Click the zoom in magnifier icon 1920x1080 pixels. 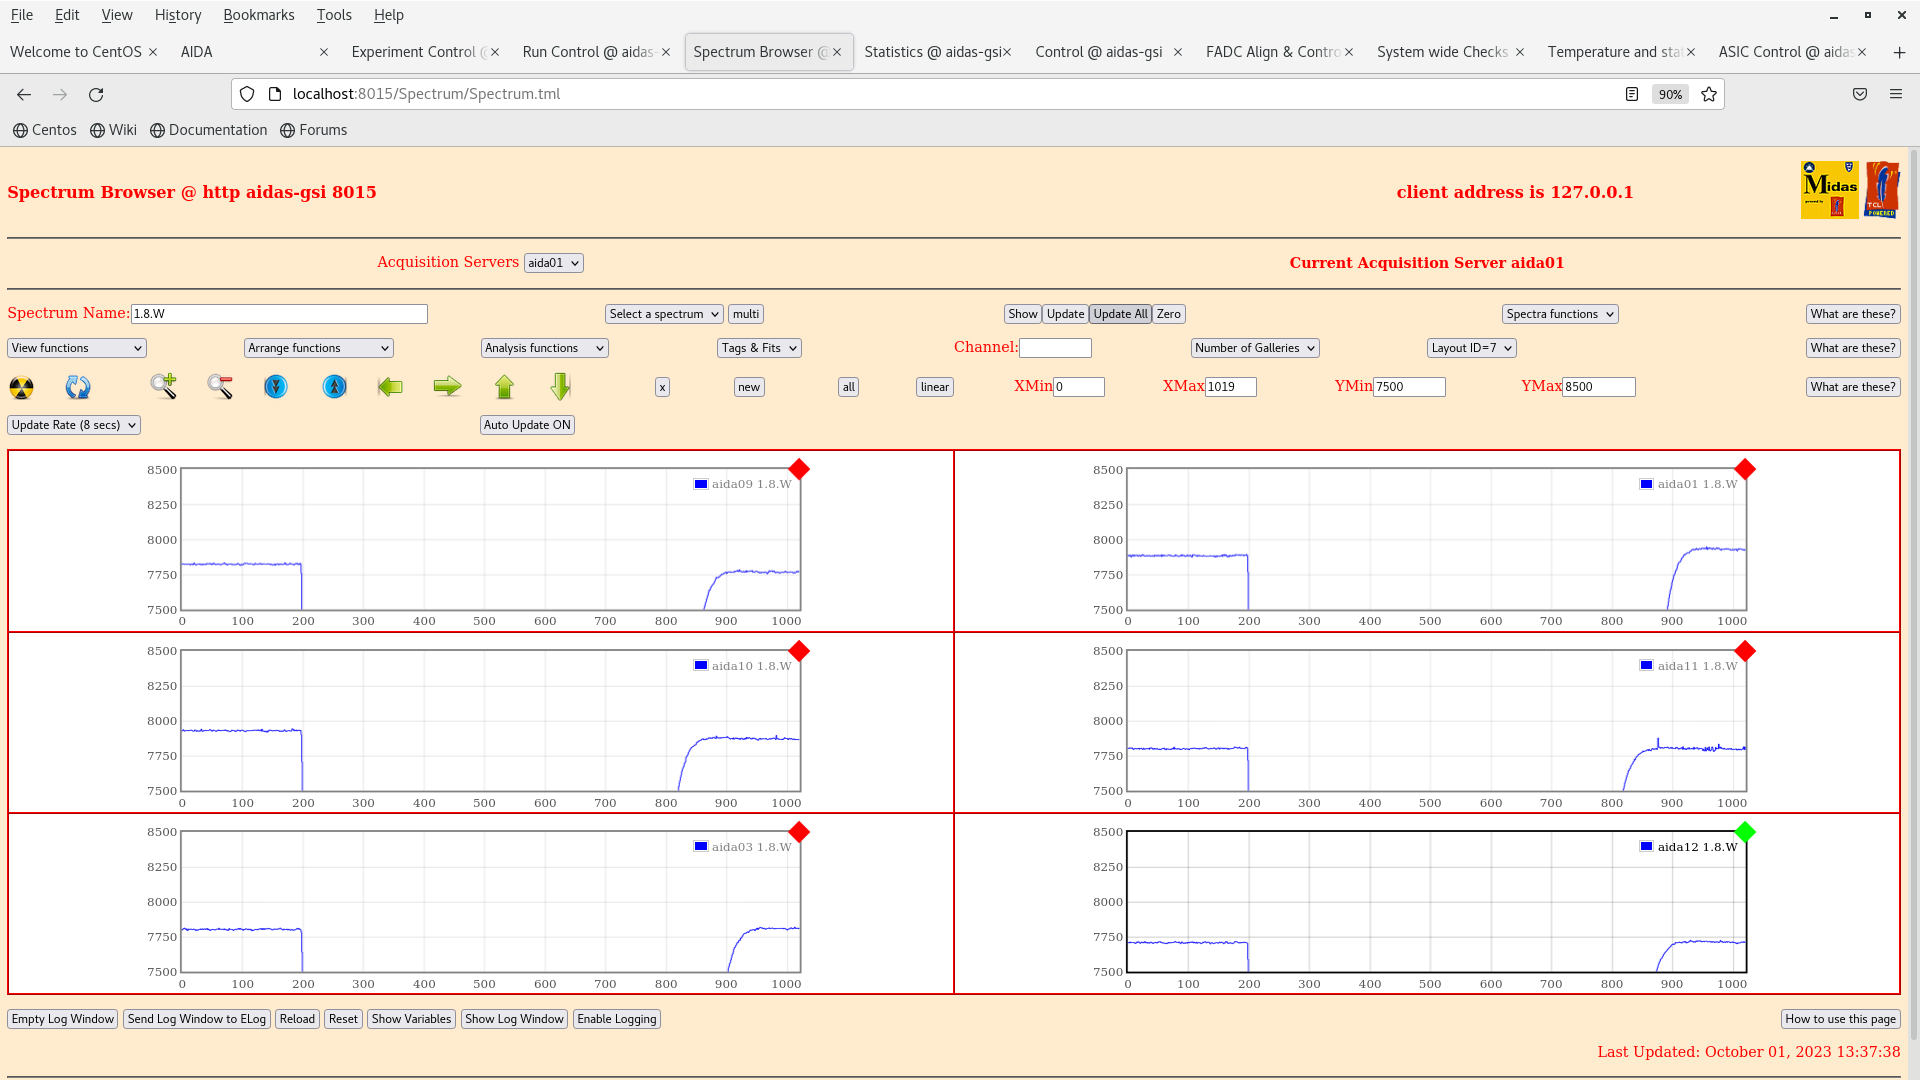point(163,386)
